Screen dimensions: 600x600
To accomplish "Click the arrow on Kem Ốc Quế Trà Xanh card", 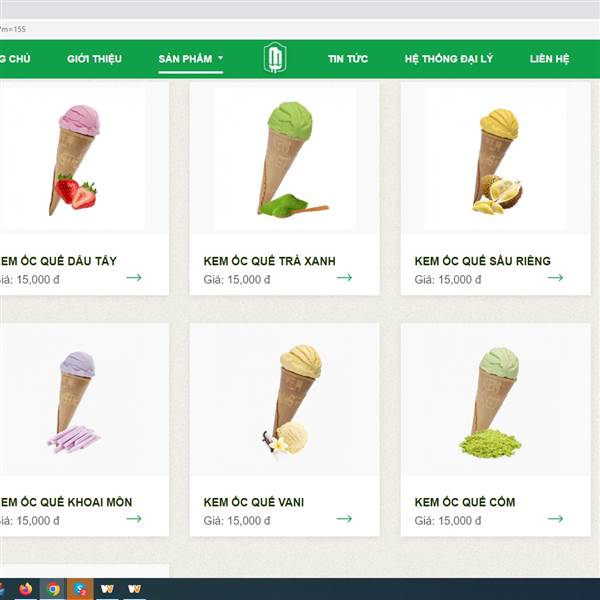I will pos(344,277).
